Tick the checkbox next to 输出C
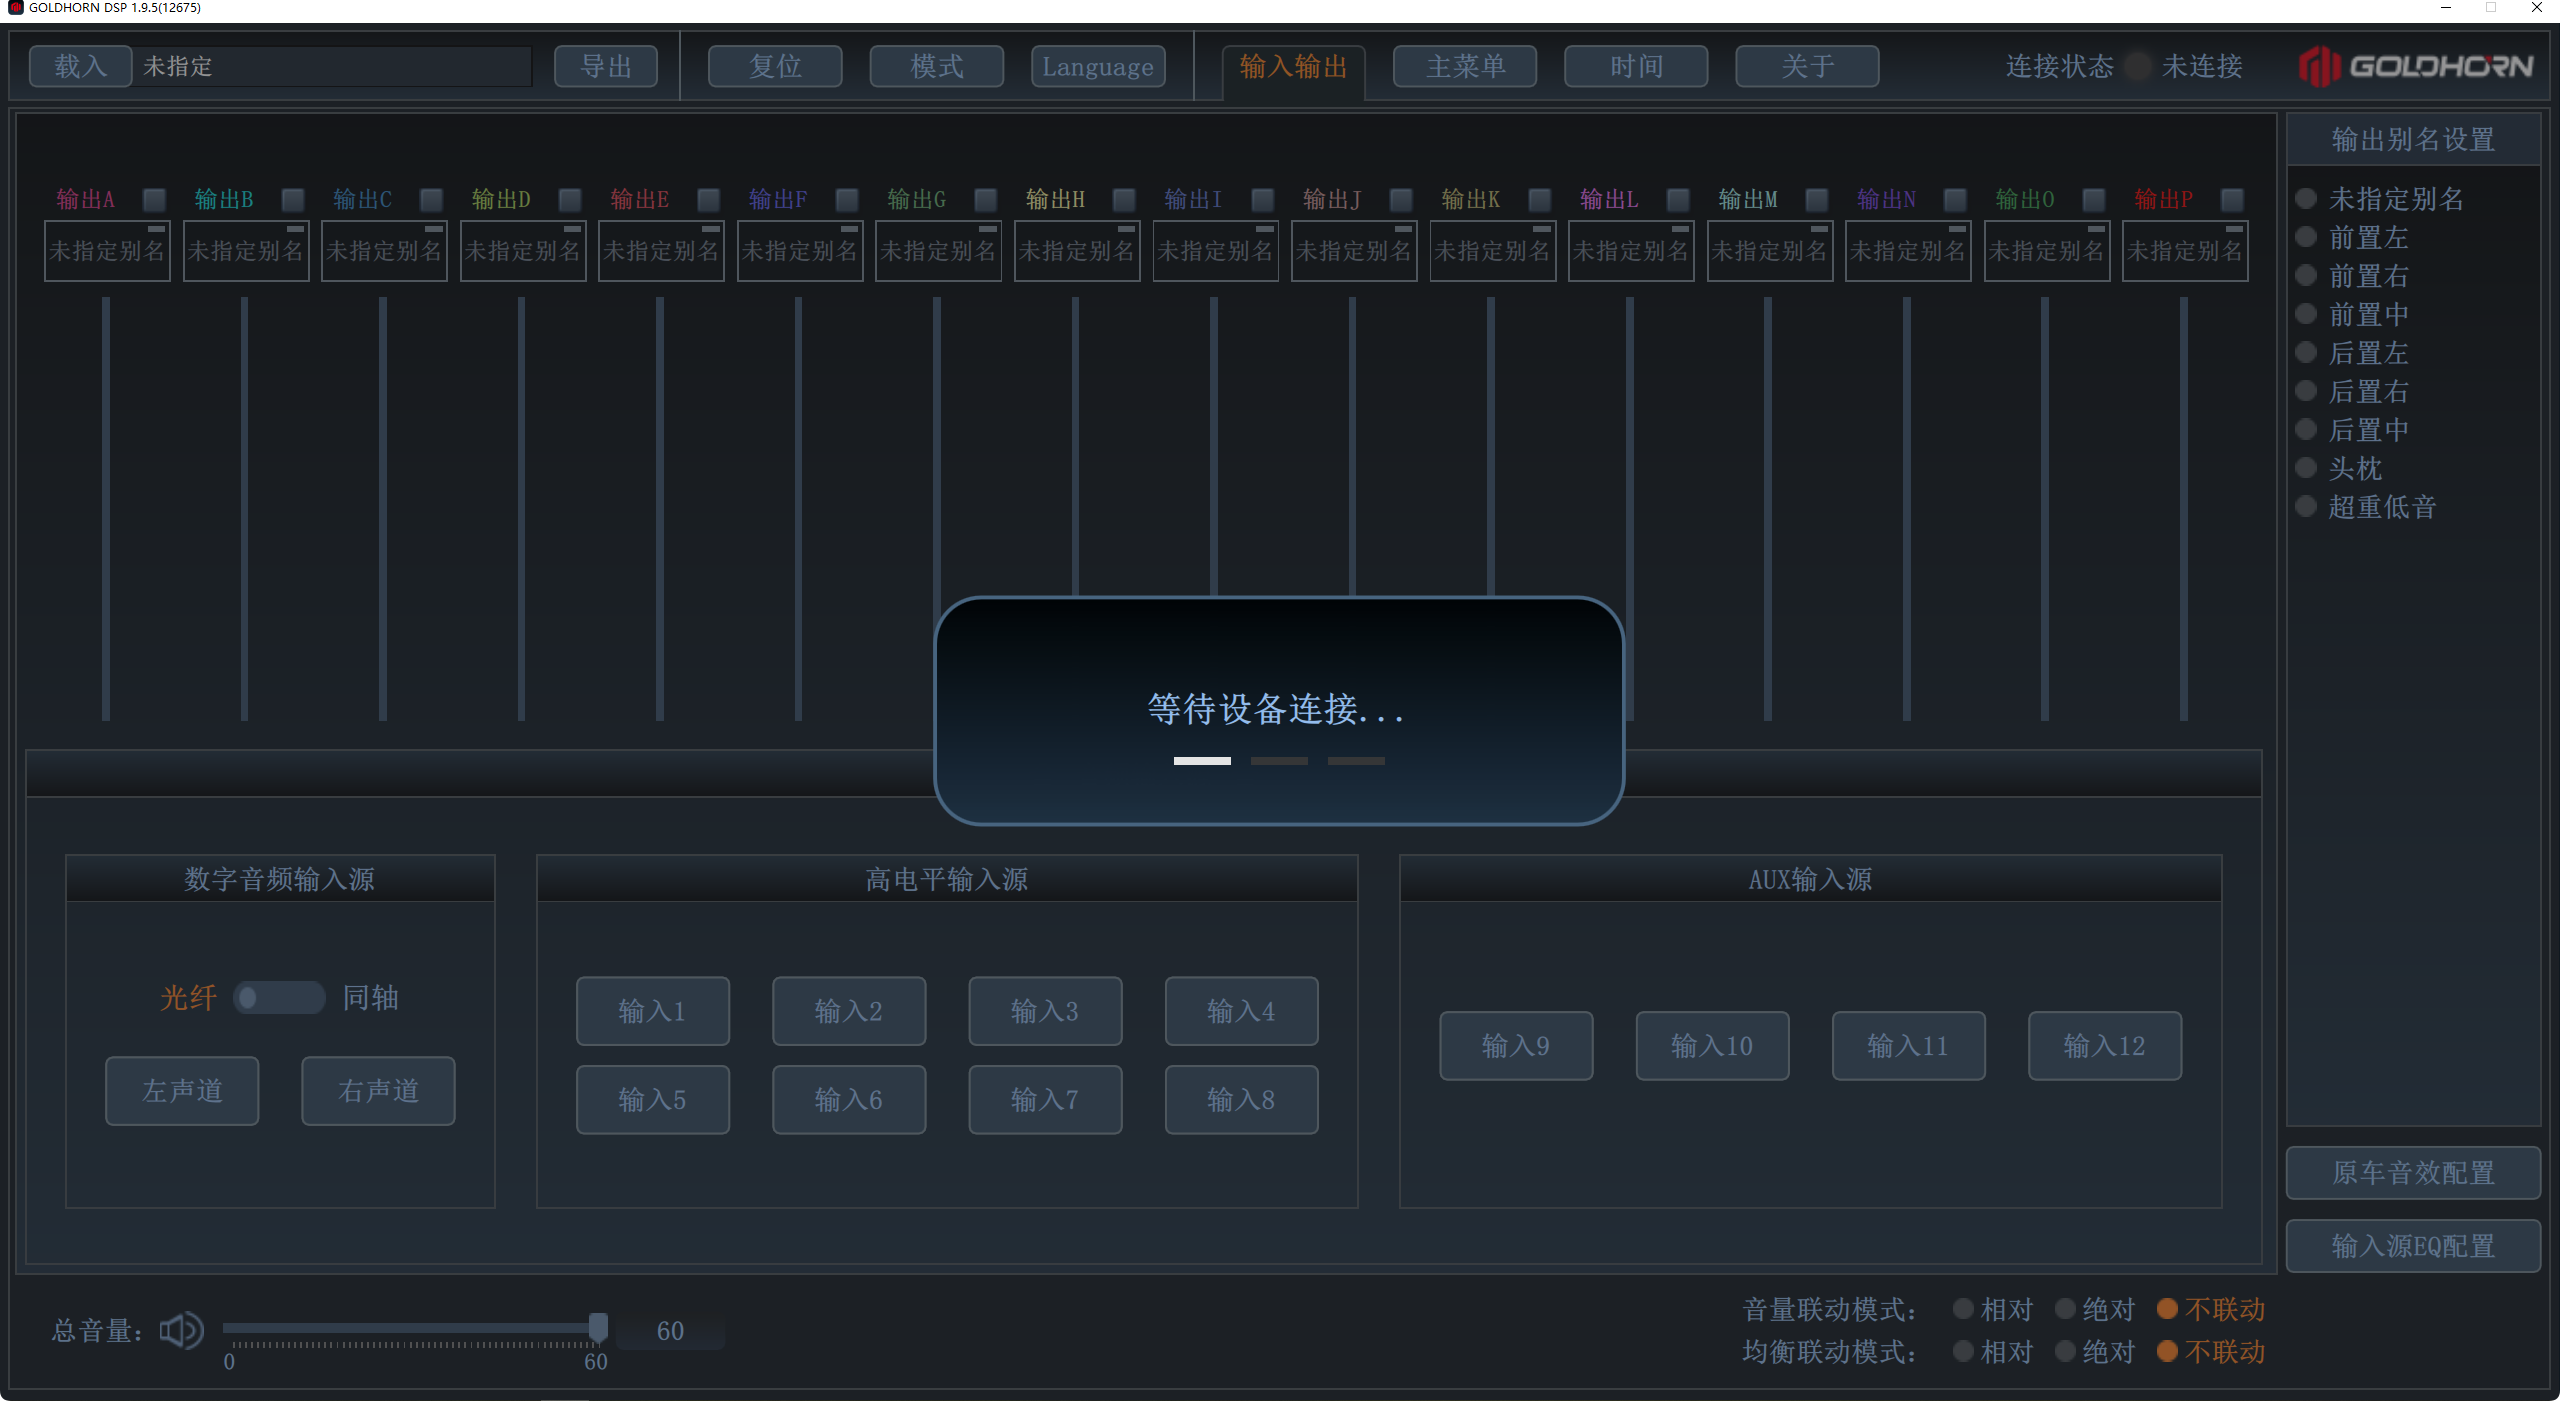 point(431,199)
